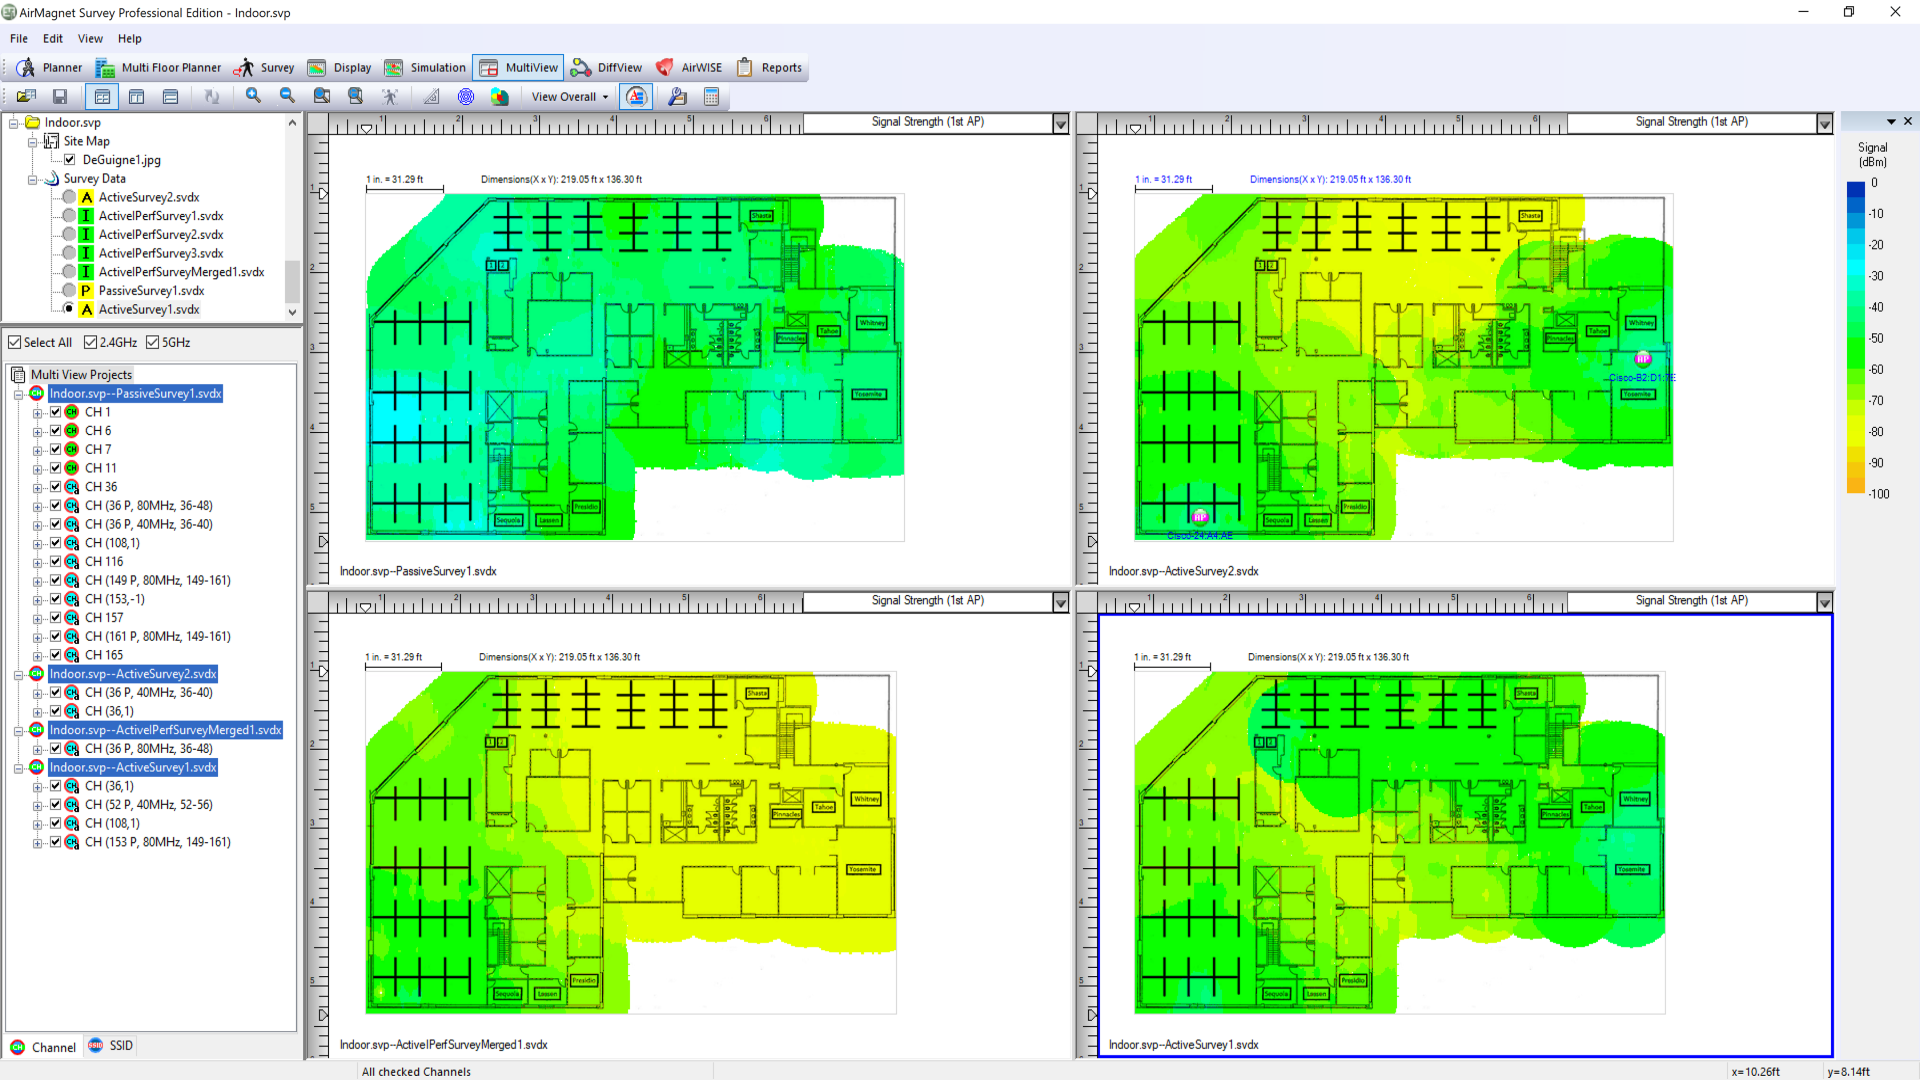1920x1080 pixels.
Task: Switch to the SSID tab
Action: click(x=110, y=1046)
